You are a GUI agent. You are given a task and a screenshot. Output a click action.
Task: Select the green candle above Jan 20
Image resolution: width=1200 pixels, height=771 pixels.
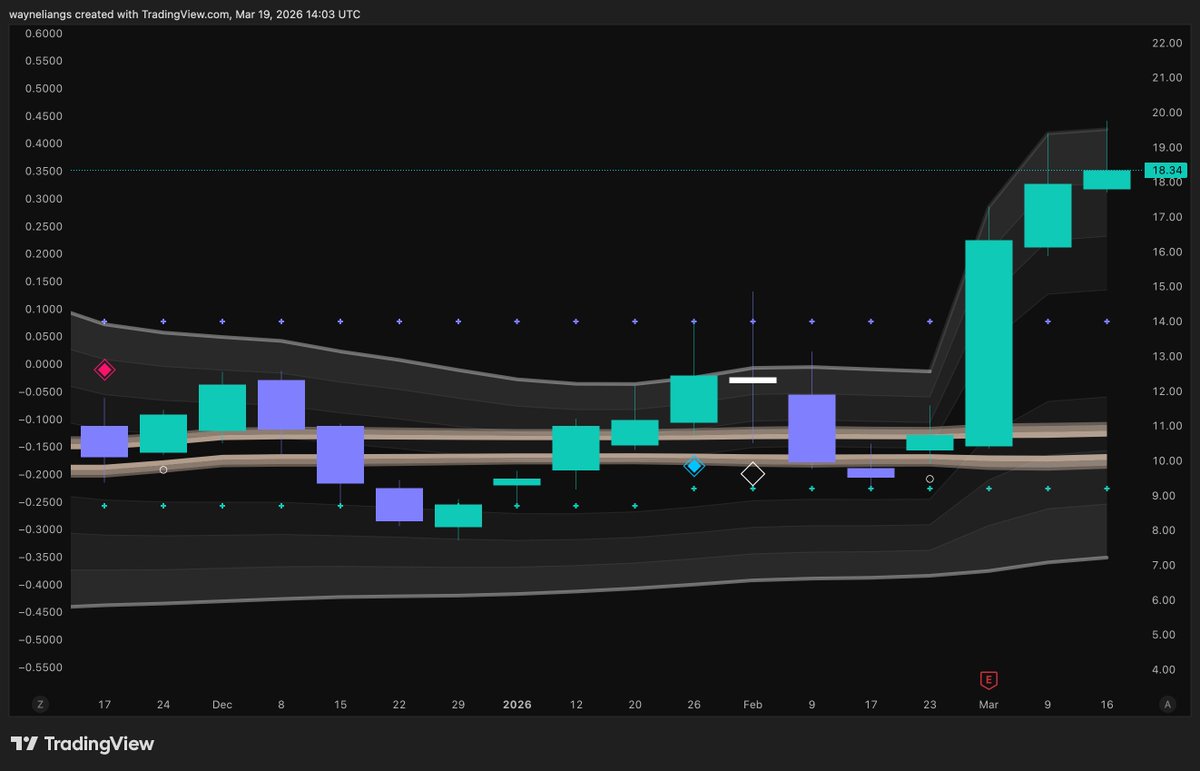point(635,433)
